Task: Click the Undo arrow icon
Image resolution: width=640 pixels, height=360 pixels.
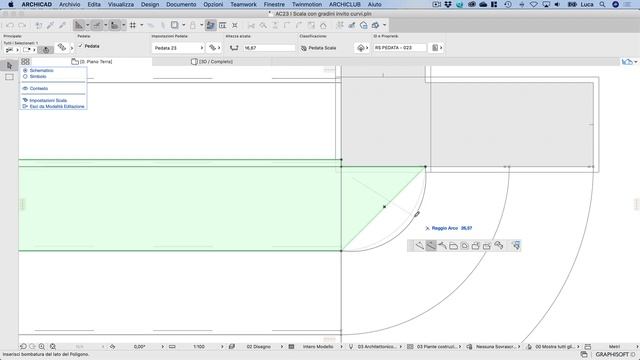Action: pyautogui.click(x=10, y=25)
